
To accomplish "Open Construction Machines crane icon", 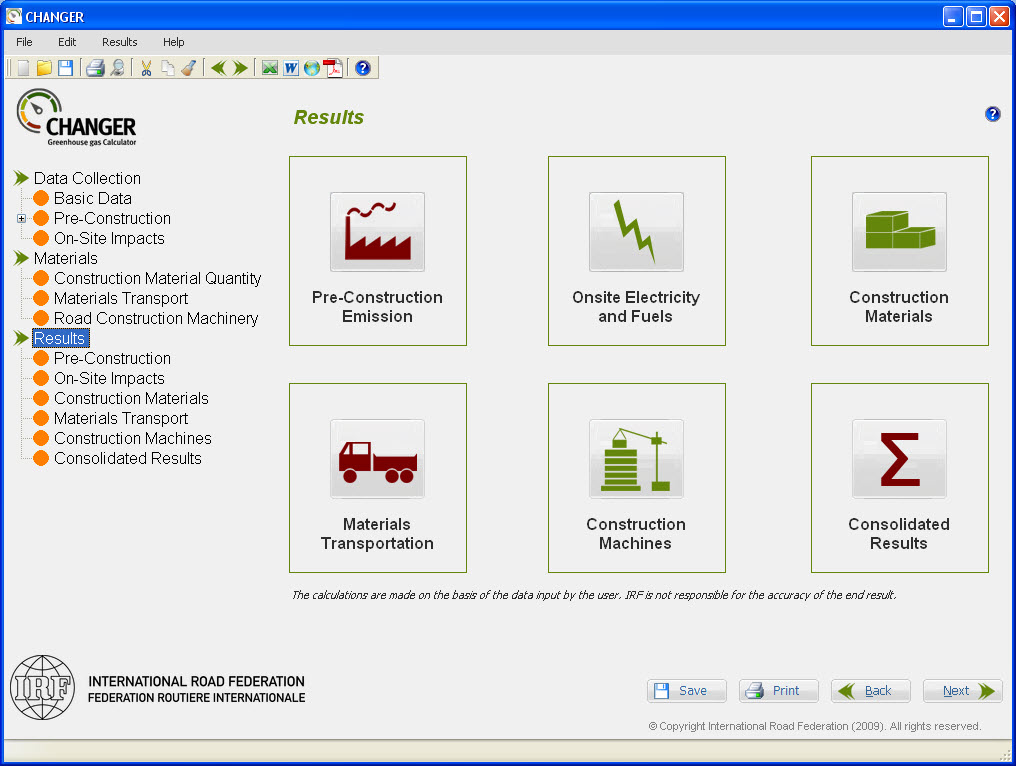I will (636, 458).
